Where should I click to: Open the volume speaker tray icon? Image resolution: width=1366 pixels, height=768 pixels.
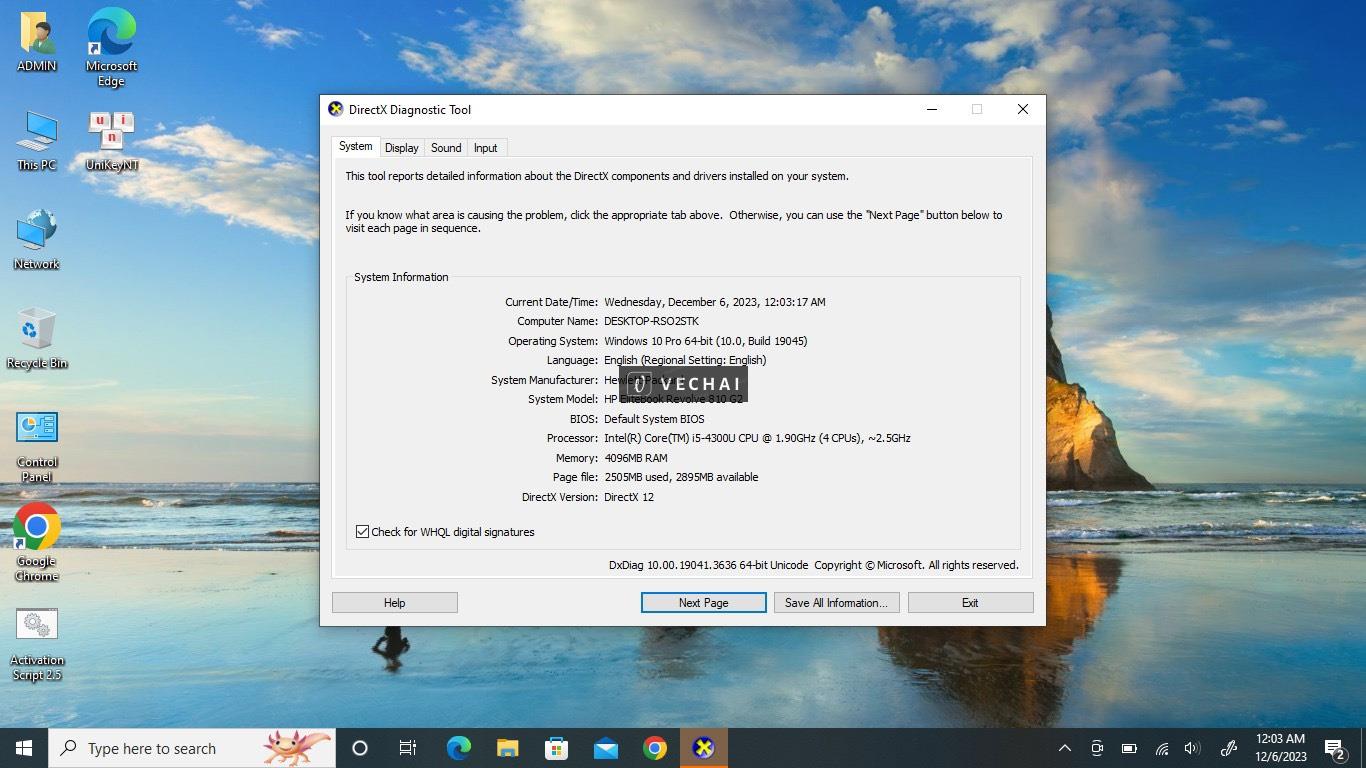coord(1192,748)
